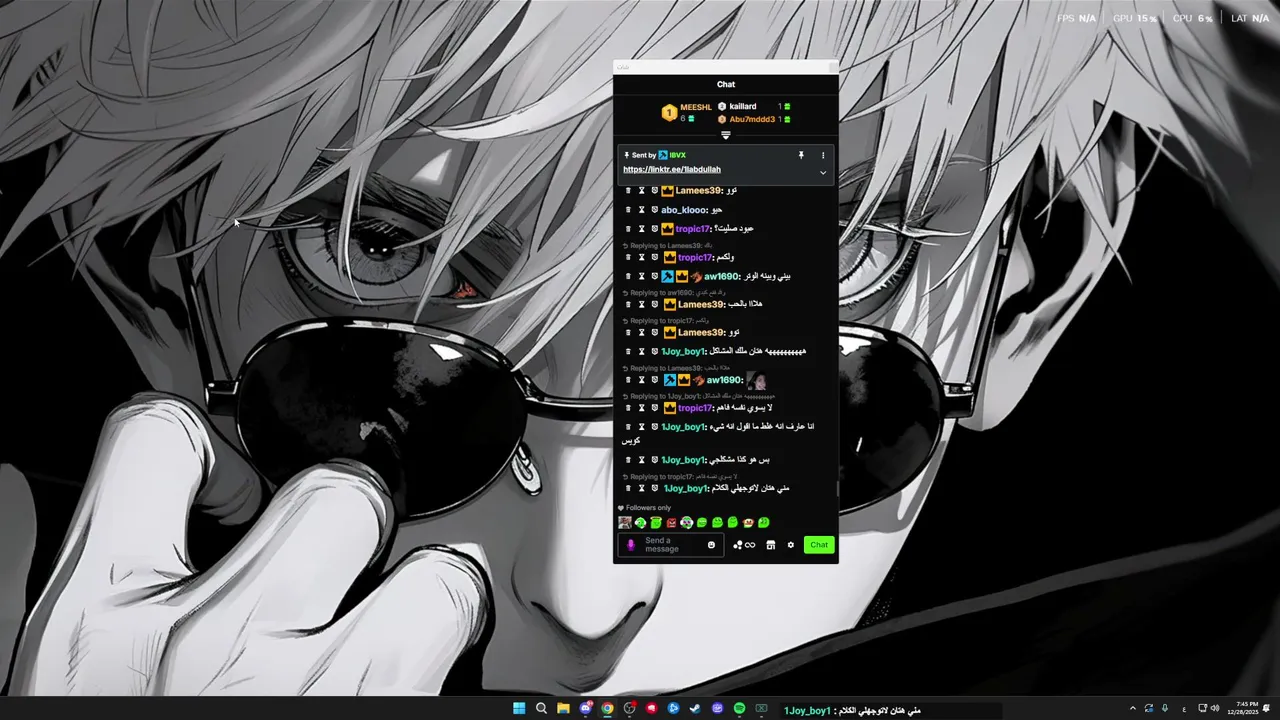Viewport: 1280px width, 720px height.
Task: Switch to Google Chrome in taskbar
Action: pyautogui.click(x=607, y=709)
